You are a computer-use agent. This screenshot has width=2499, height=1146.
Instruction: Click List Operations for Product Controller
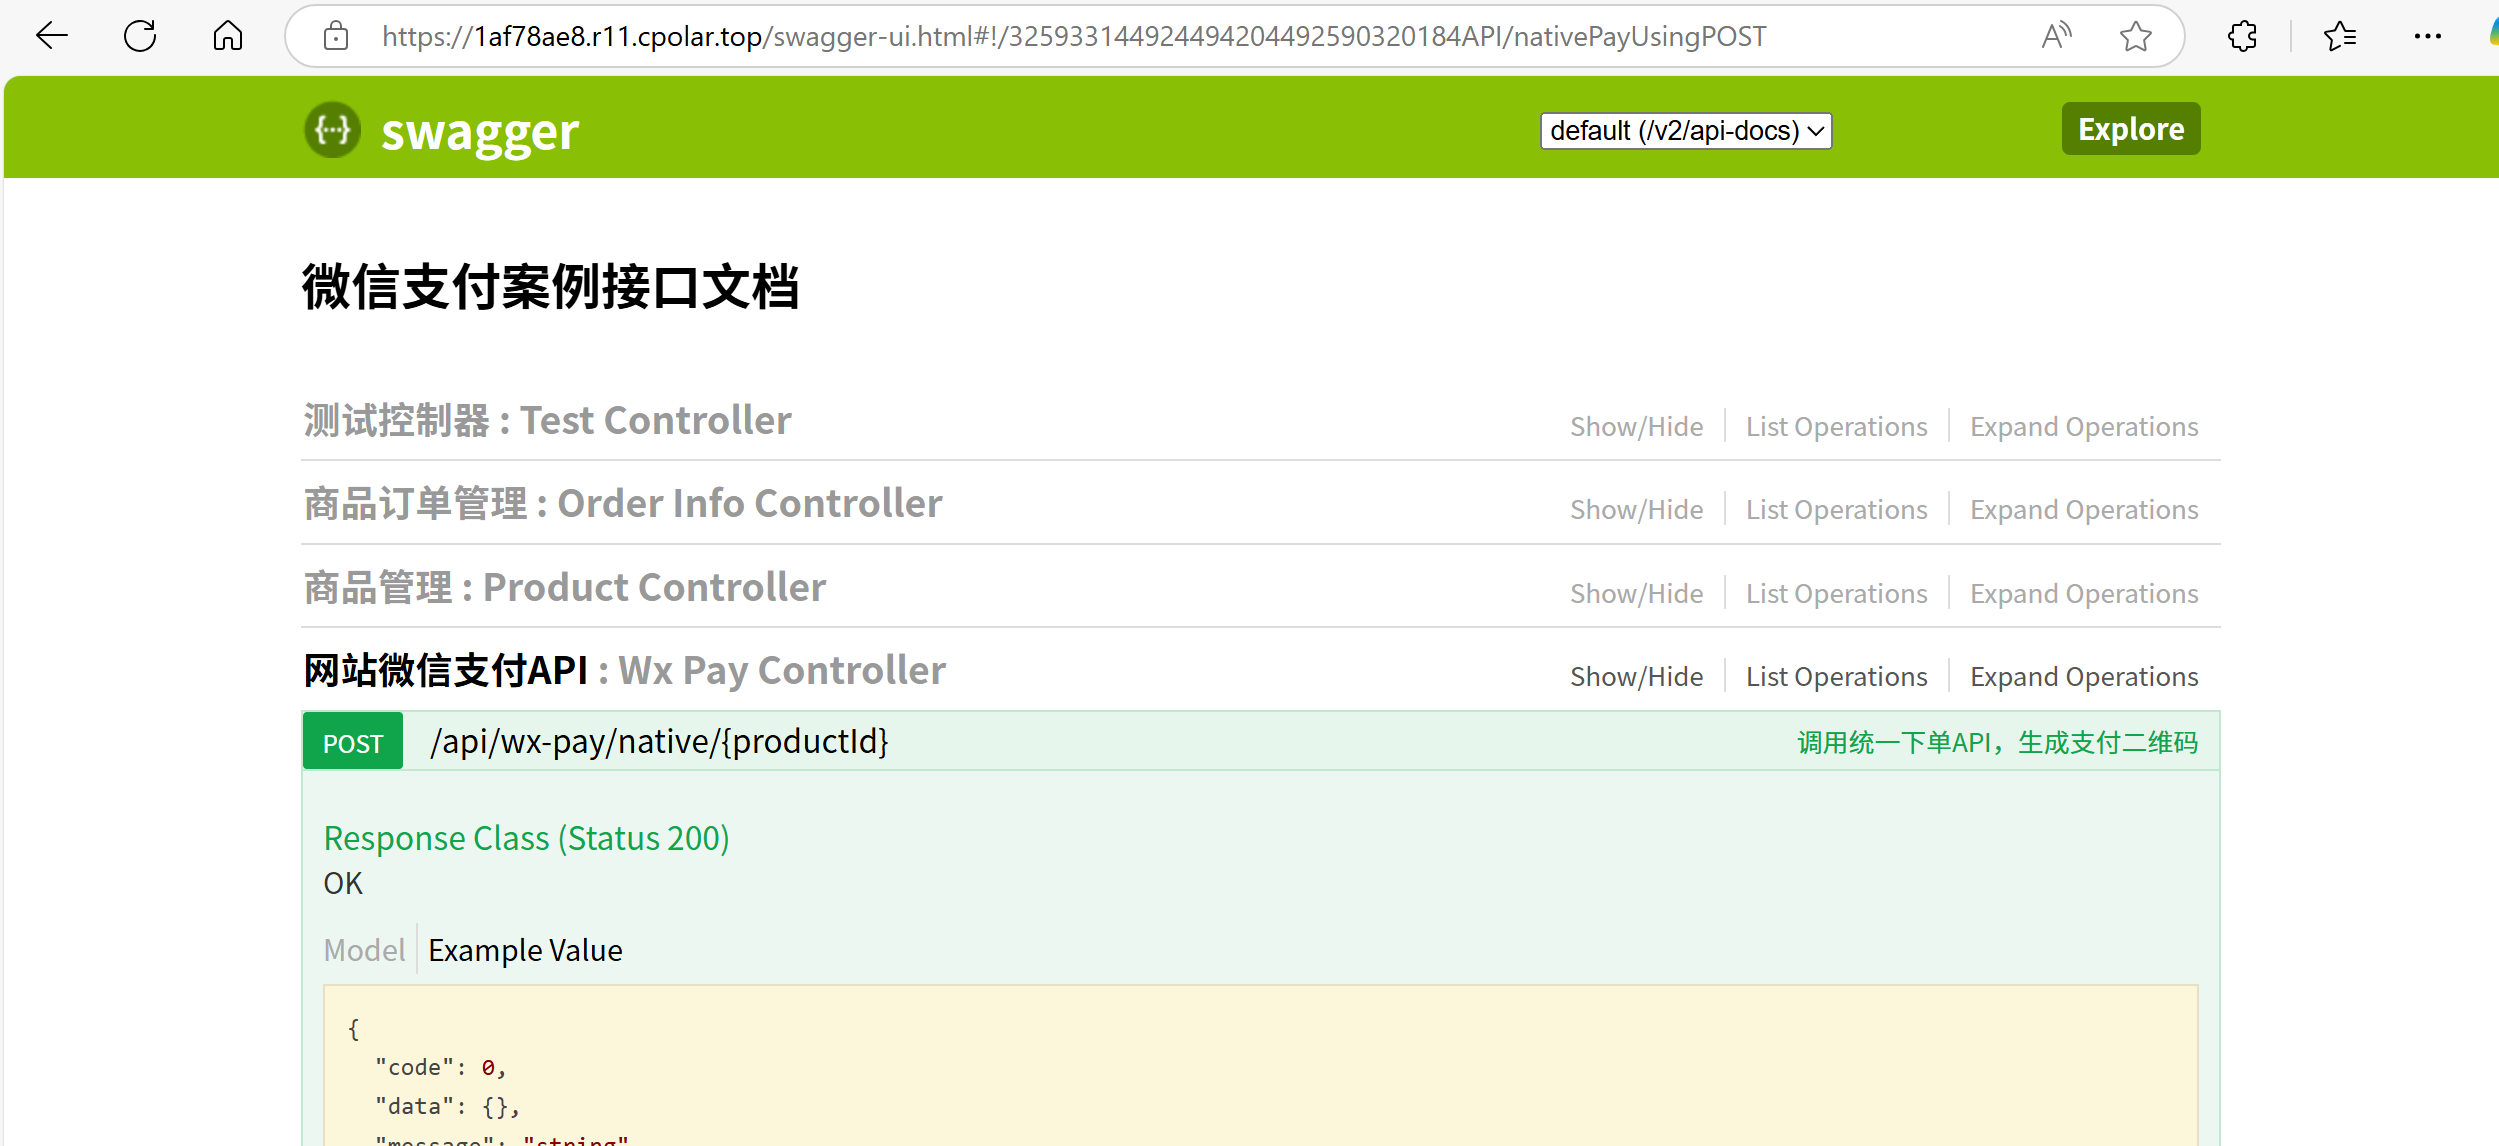pos(1836,594)
